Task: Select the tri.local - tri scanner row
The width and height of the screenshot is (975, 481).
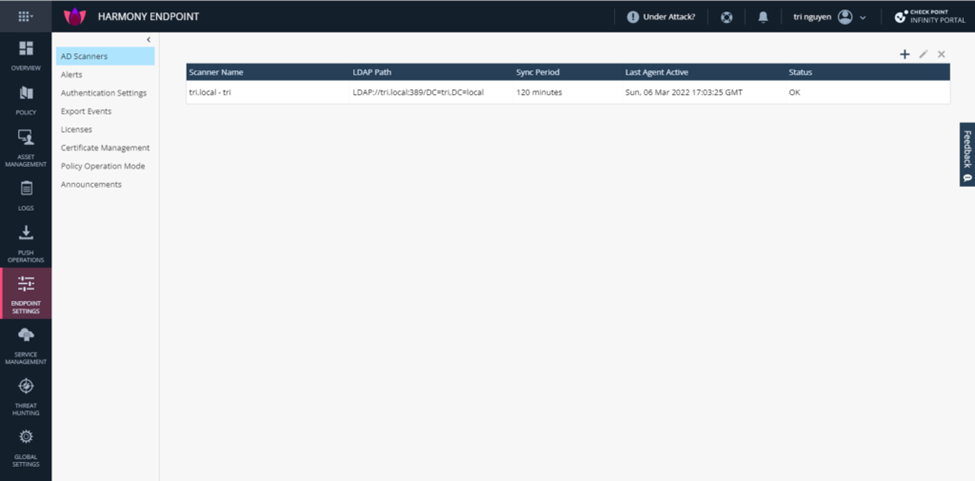Action: [568, 93]
